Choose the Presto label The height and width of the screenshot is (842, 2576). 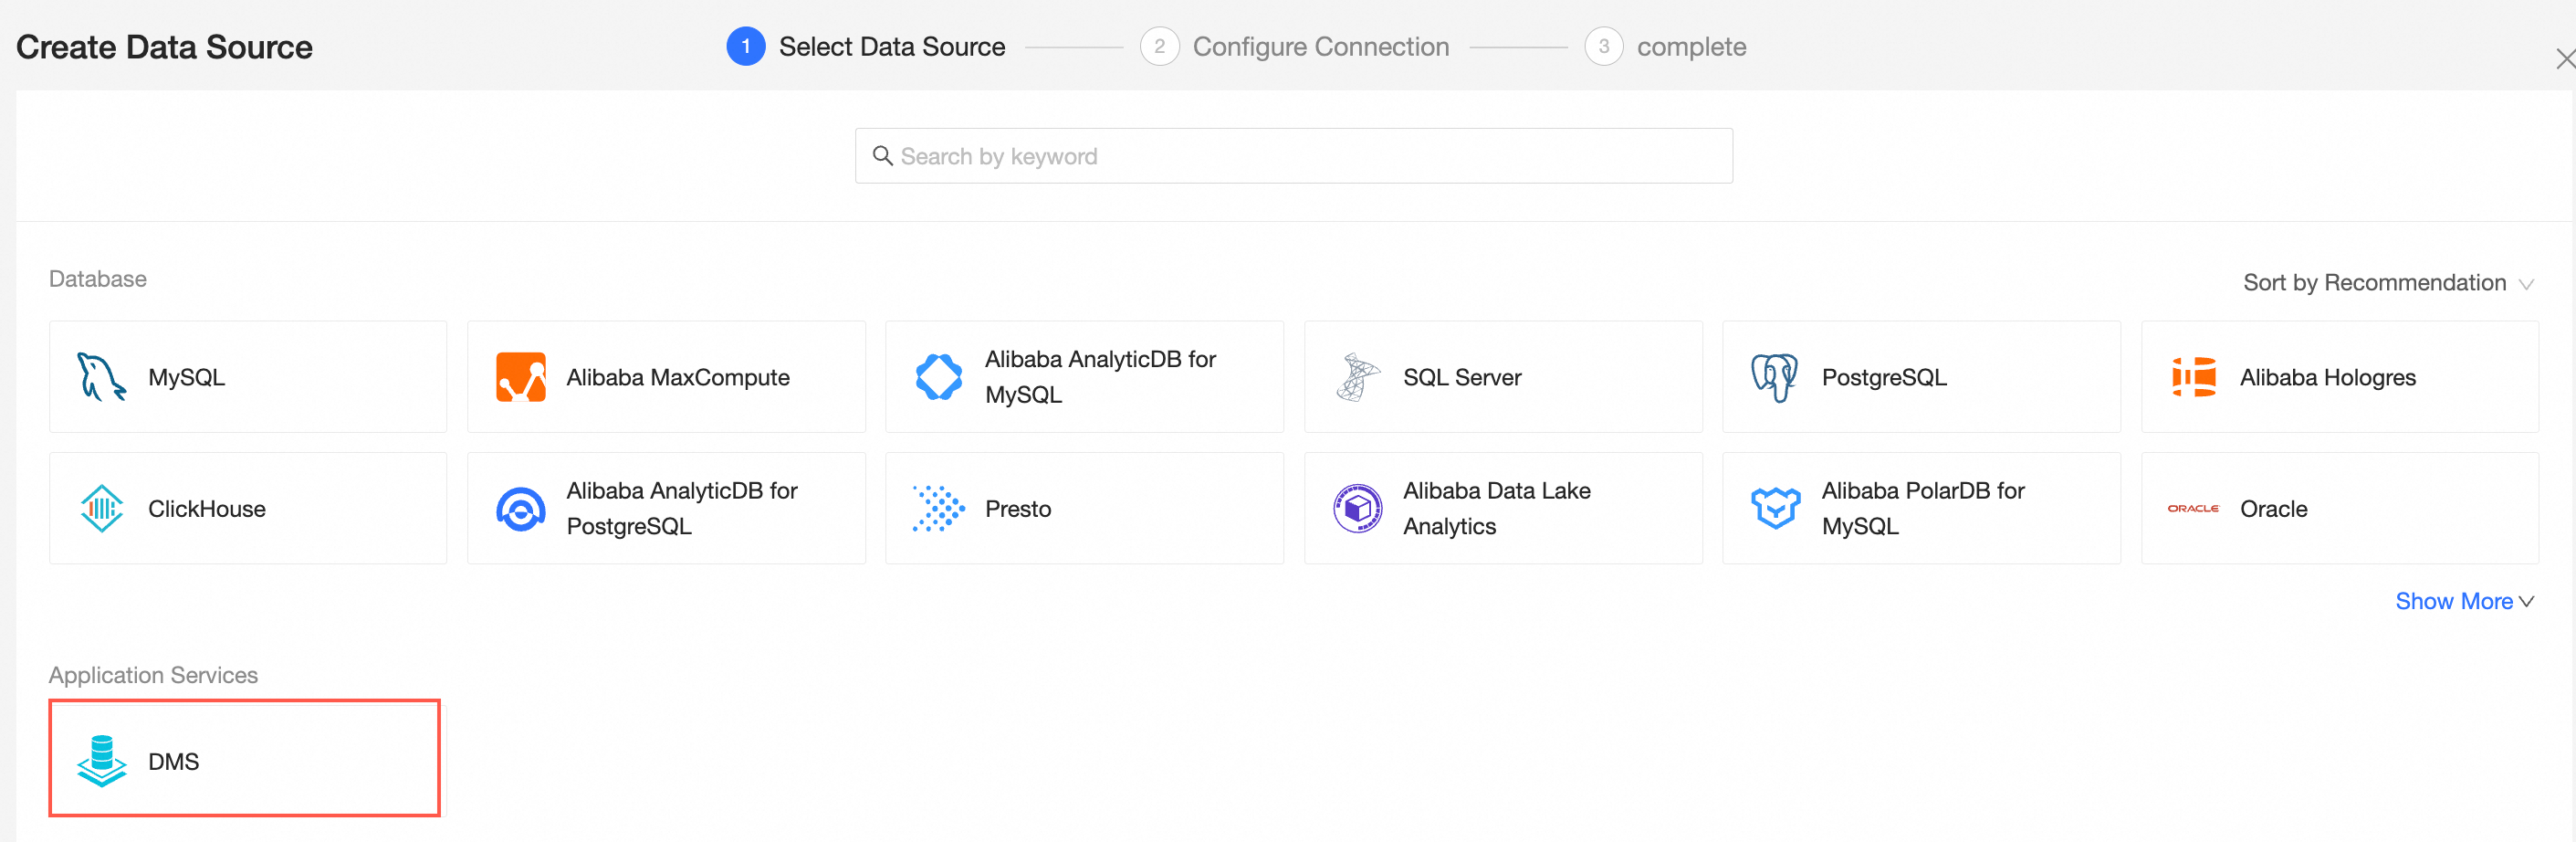click(1018, 509)
